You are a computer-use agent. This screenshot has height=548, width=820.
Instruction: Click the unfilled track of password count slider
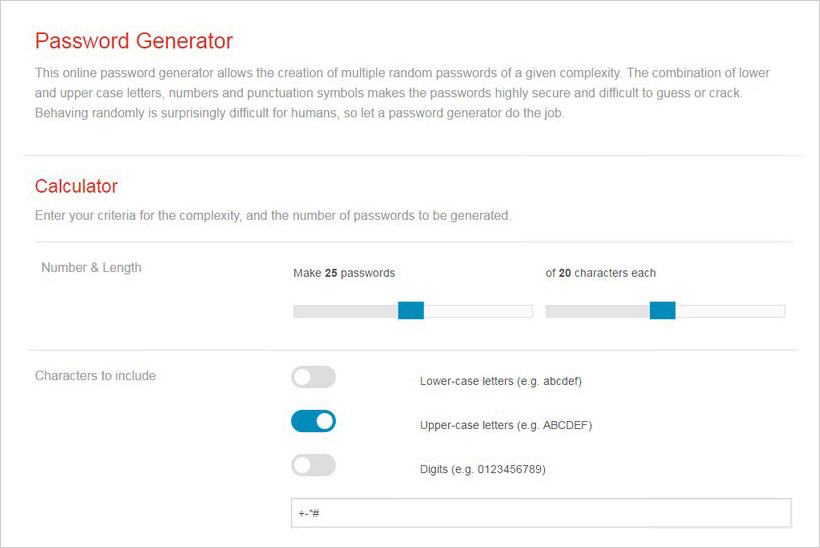click(478, 311)
